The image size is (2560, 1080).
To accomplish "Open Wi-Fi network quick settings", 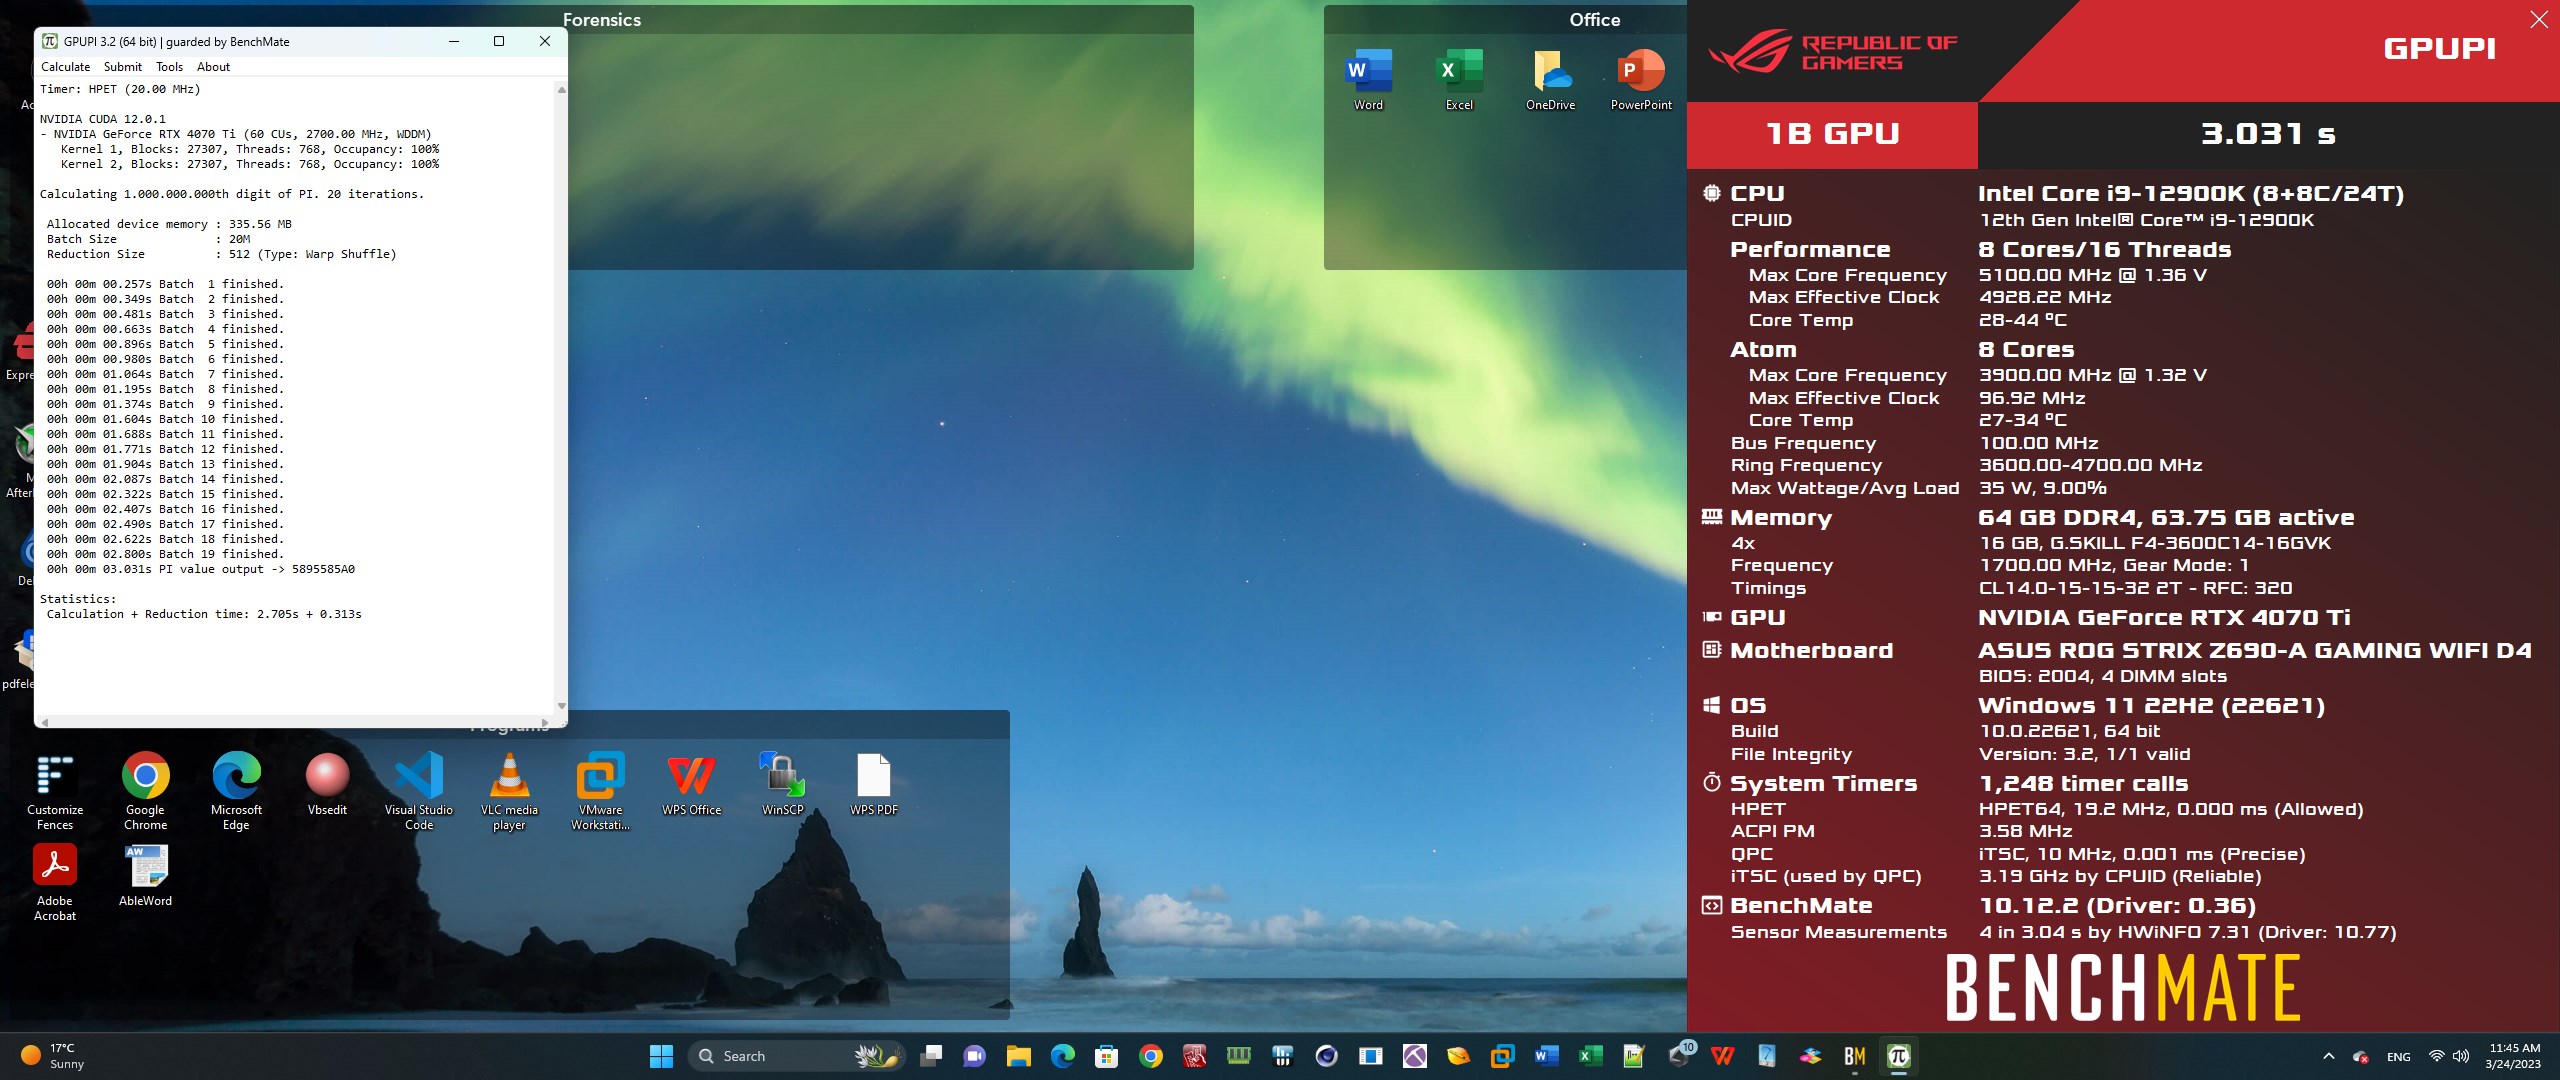I will [2437, 1056].
